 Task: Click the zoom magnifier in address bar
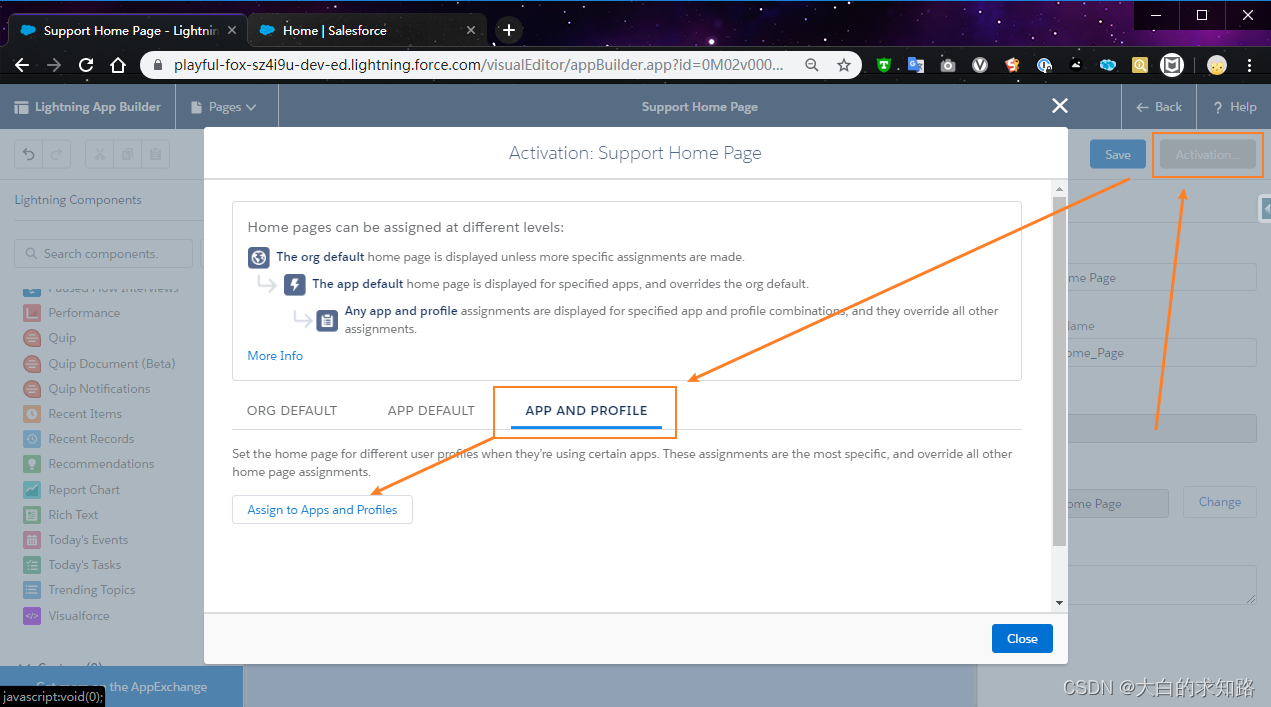[812, 65]
